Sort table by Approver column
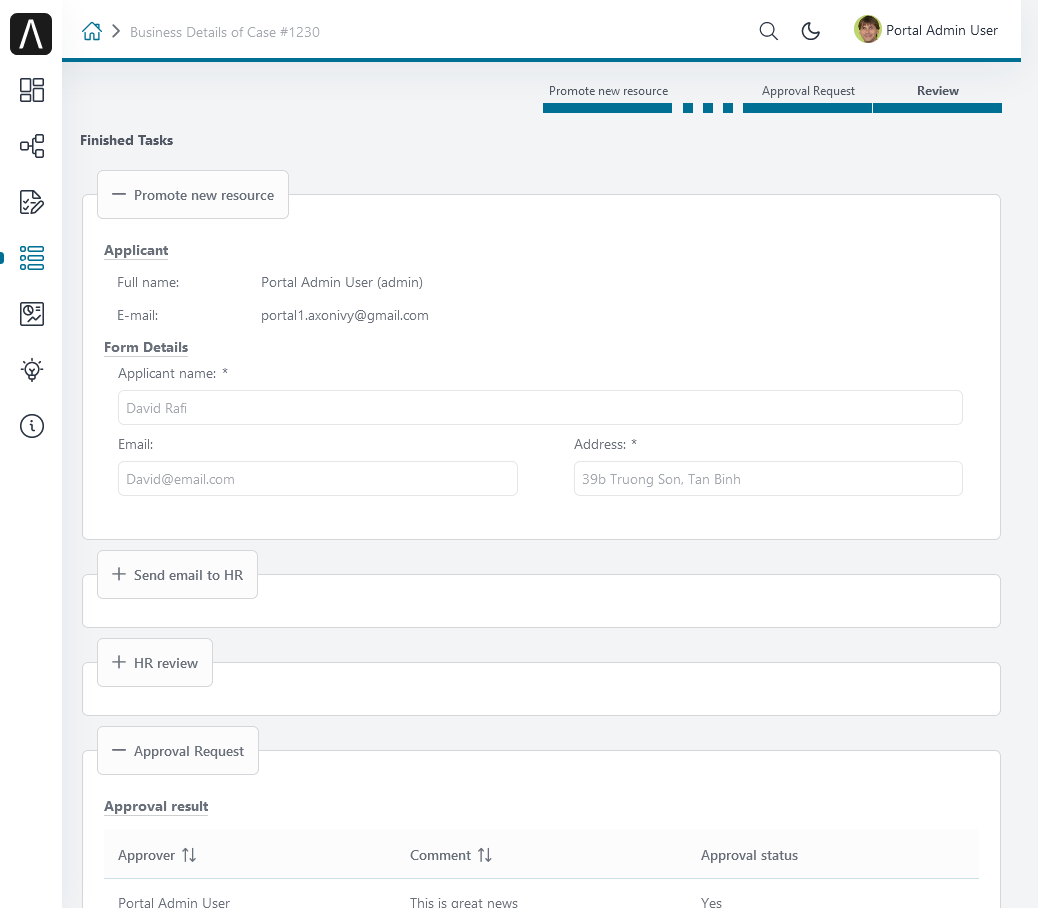The image size is (1038, 908). pos(189,855)
